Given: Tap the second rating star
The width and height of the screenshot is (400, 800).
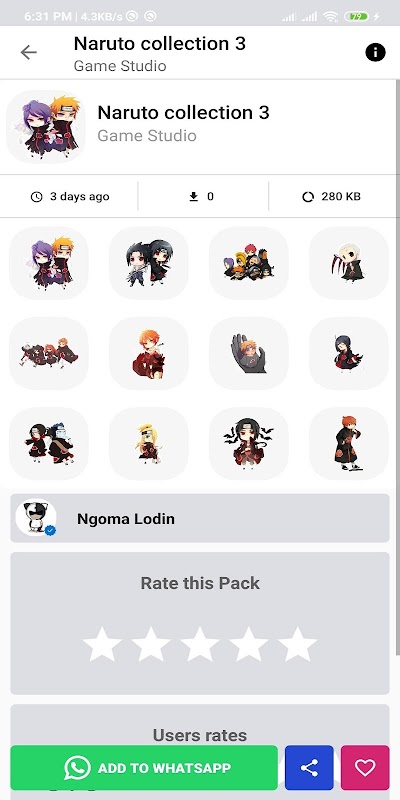Looking at the screenshot, I should 151,644.
